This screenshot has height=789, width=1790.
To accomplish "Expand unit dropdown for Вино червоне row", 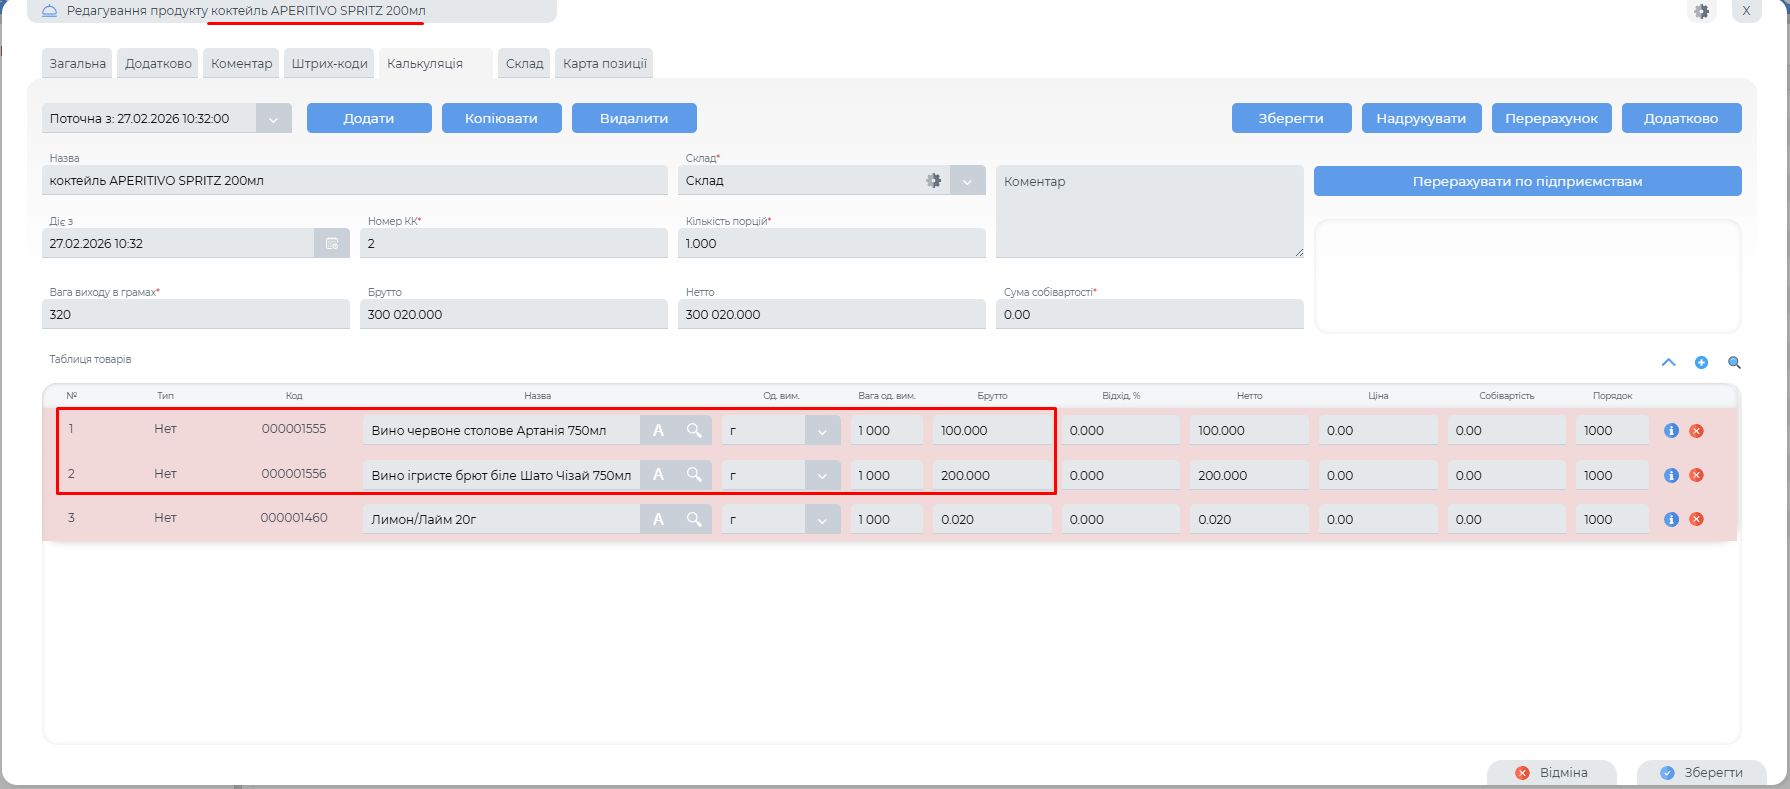I will [x=822, y=431].
